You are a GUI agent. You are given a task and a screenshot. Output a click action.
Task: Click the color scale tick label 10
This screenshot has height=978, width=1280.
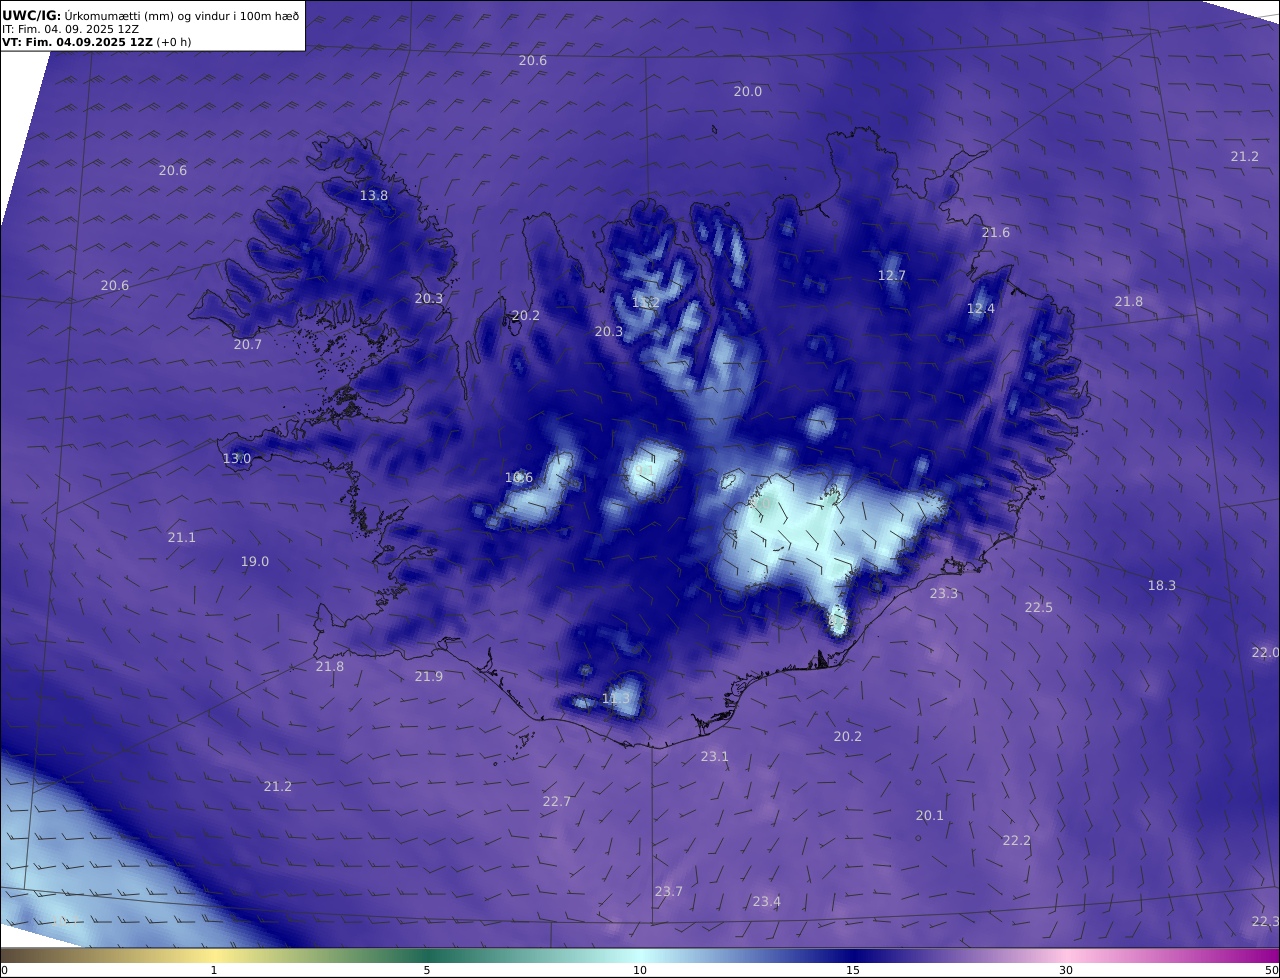coord(640,970)
